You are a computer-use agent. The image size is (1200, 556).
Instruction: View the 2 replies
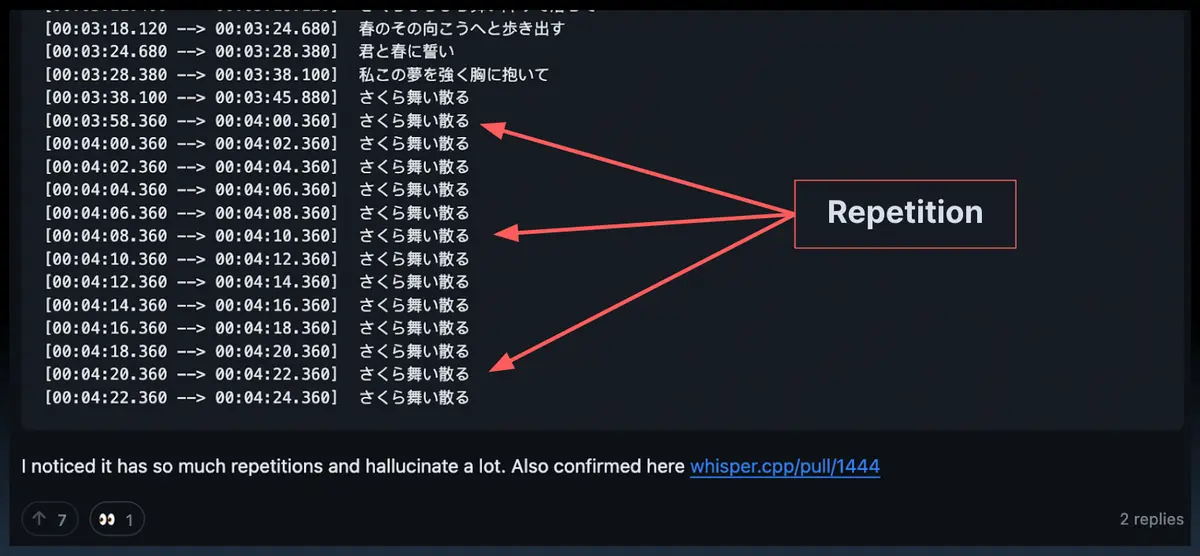1152,520
